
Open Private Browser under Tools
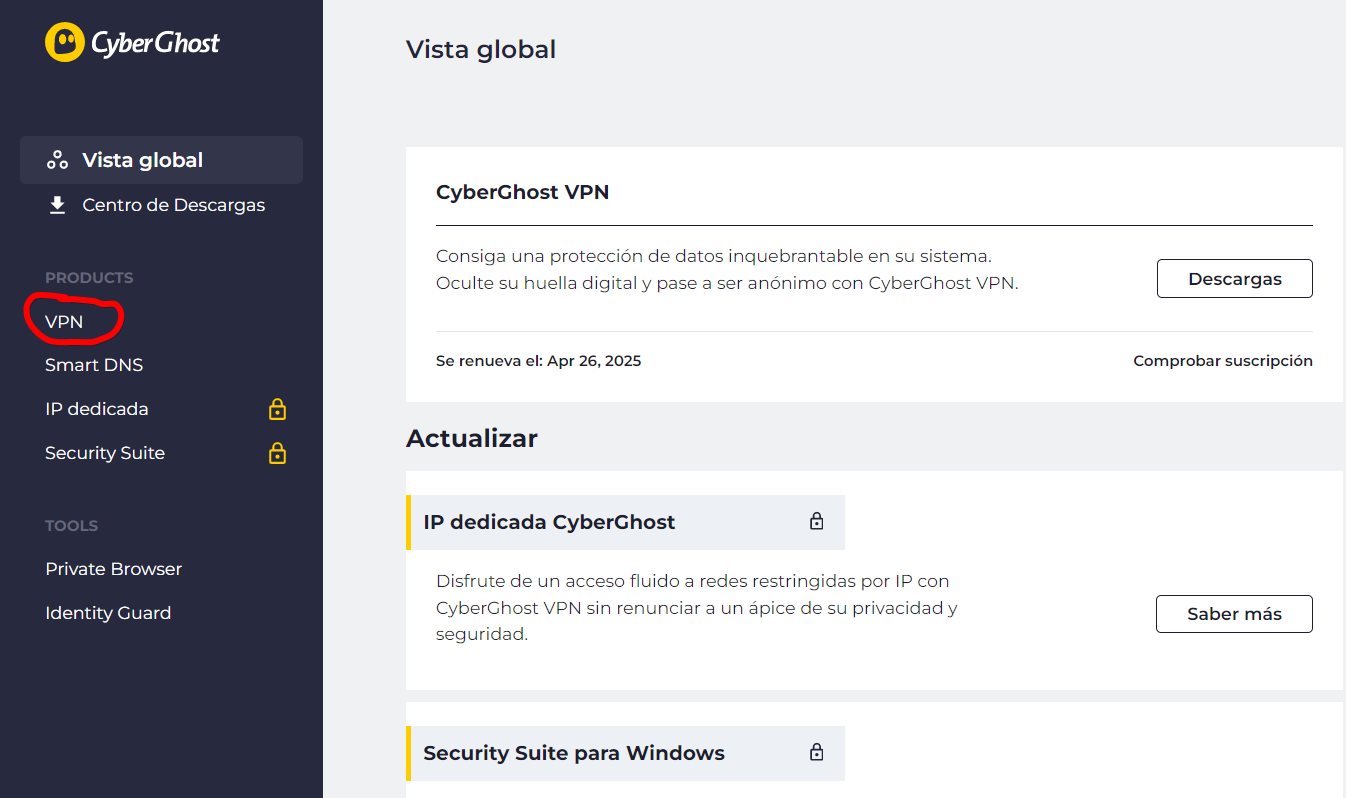[x=113, y=569]
